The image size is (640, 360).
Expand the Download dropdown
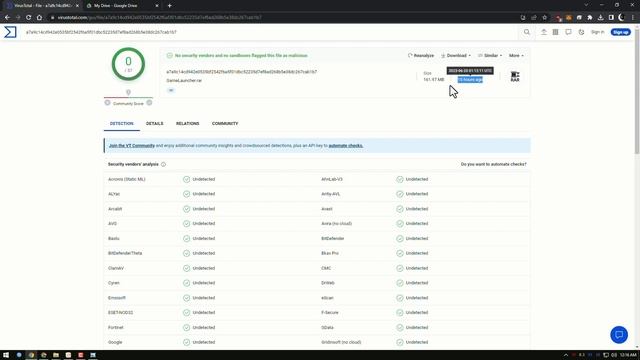(456, 56)
